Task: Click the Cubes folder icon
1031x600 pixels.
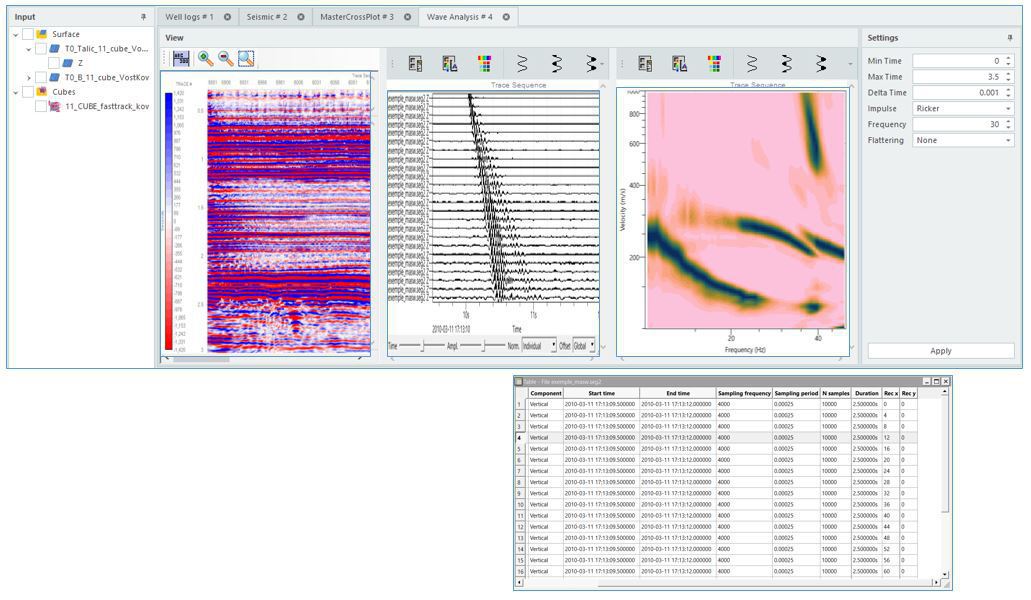Action: [42, 92]
